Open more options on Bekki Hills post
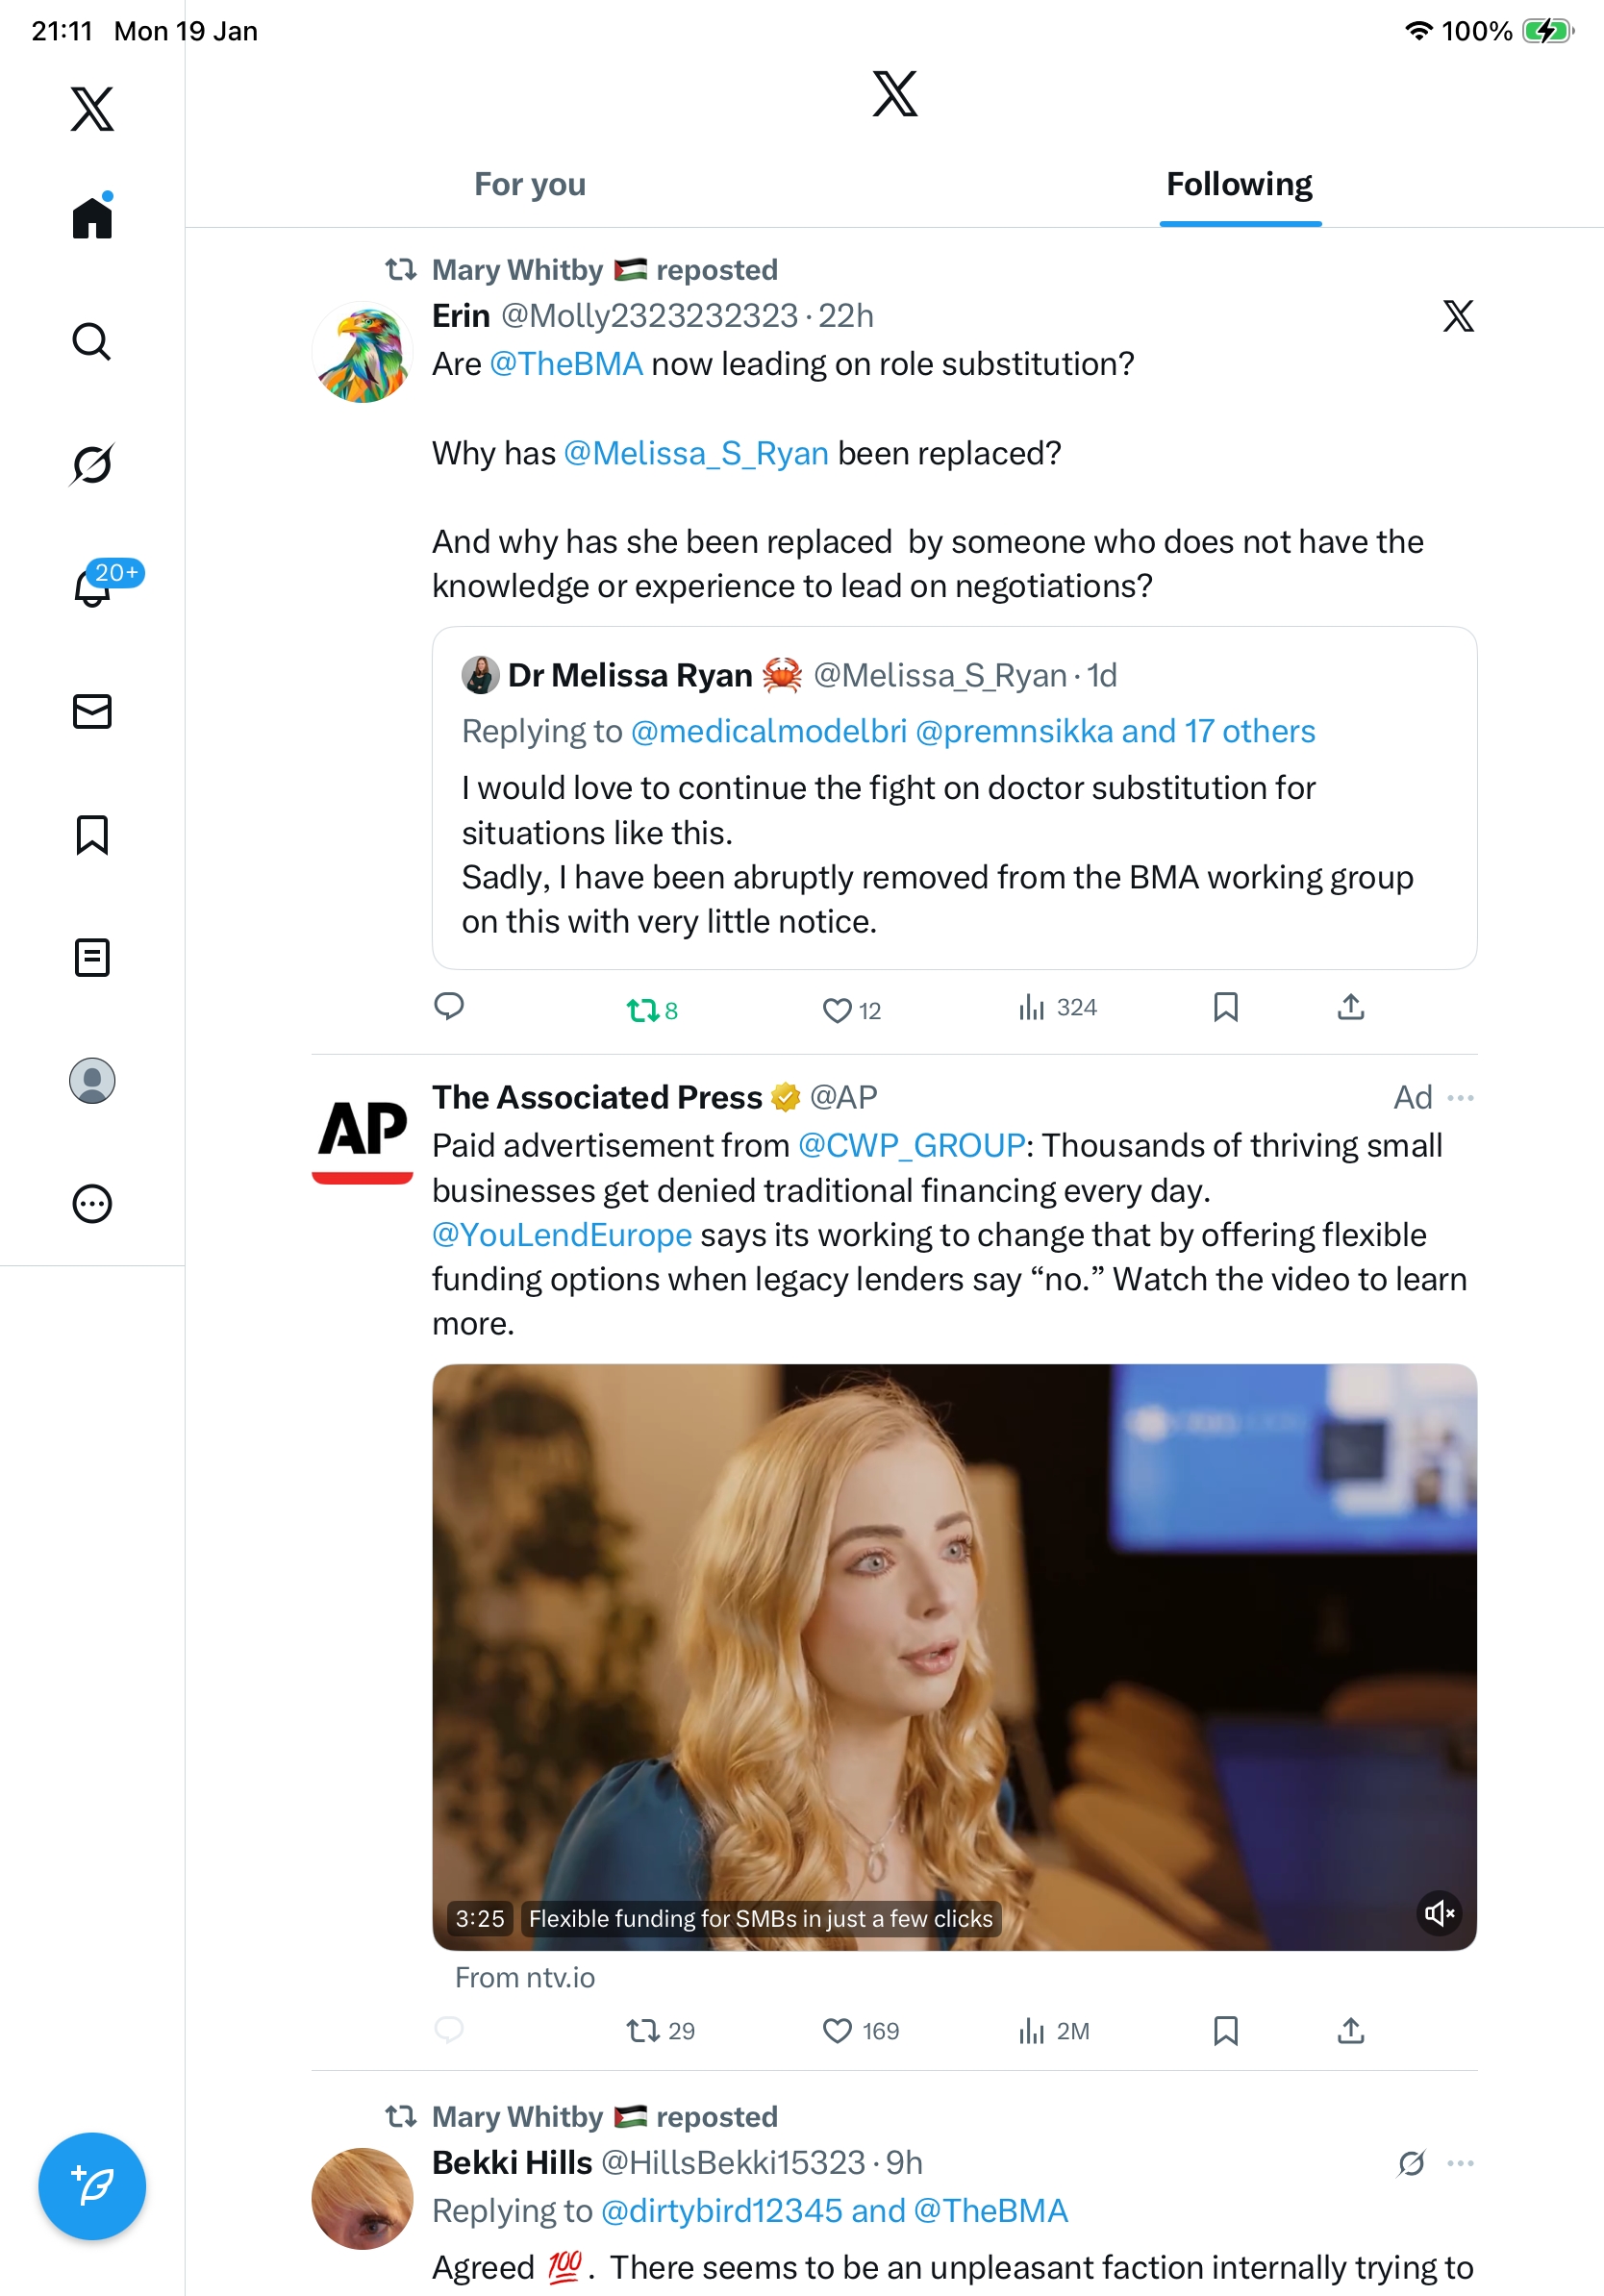The width and height of the screenshot is (1604, 2296). coord(1460,2163)
